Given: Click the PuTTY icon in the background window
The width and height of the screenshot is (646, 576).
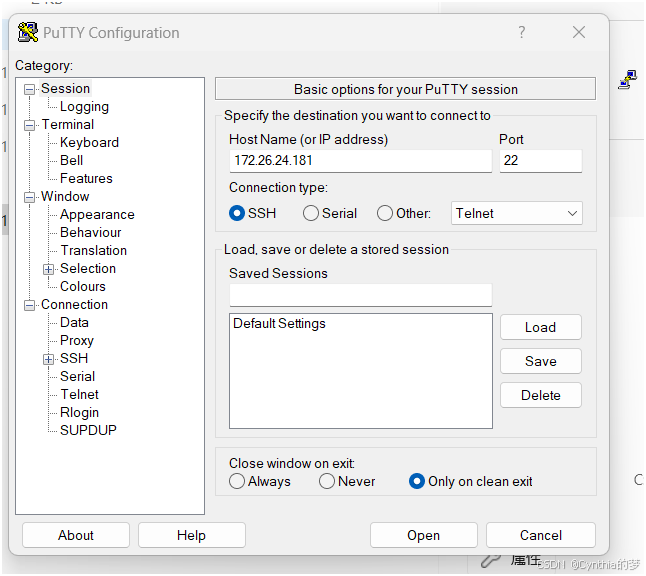Looking at the screenshot, I should click(x=628, y=80).
